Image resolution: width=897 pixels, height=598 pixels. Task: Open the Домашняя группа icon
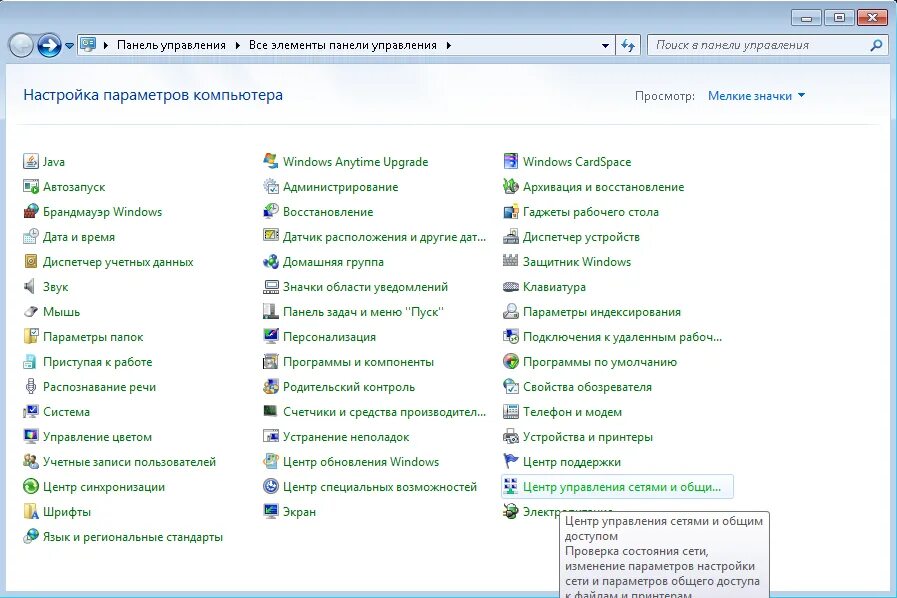coord(271,262)
